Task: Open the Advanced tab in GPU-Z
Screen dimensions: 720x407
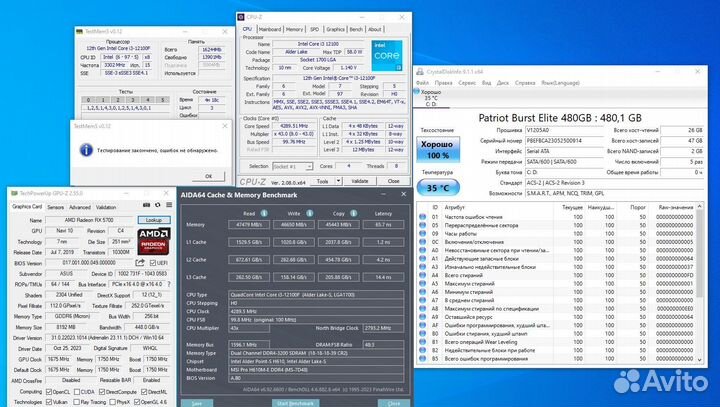Action: [x=80, y=207]
